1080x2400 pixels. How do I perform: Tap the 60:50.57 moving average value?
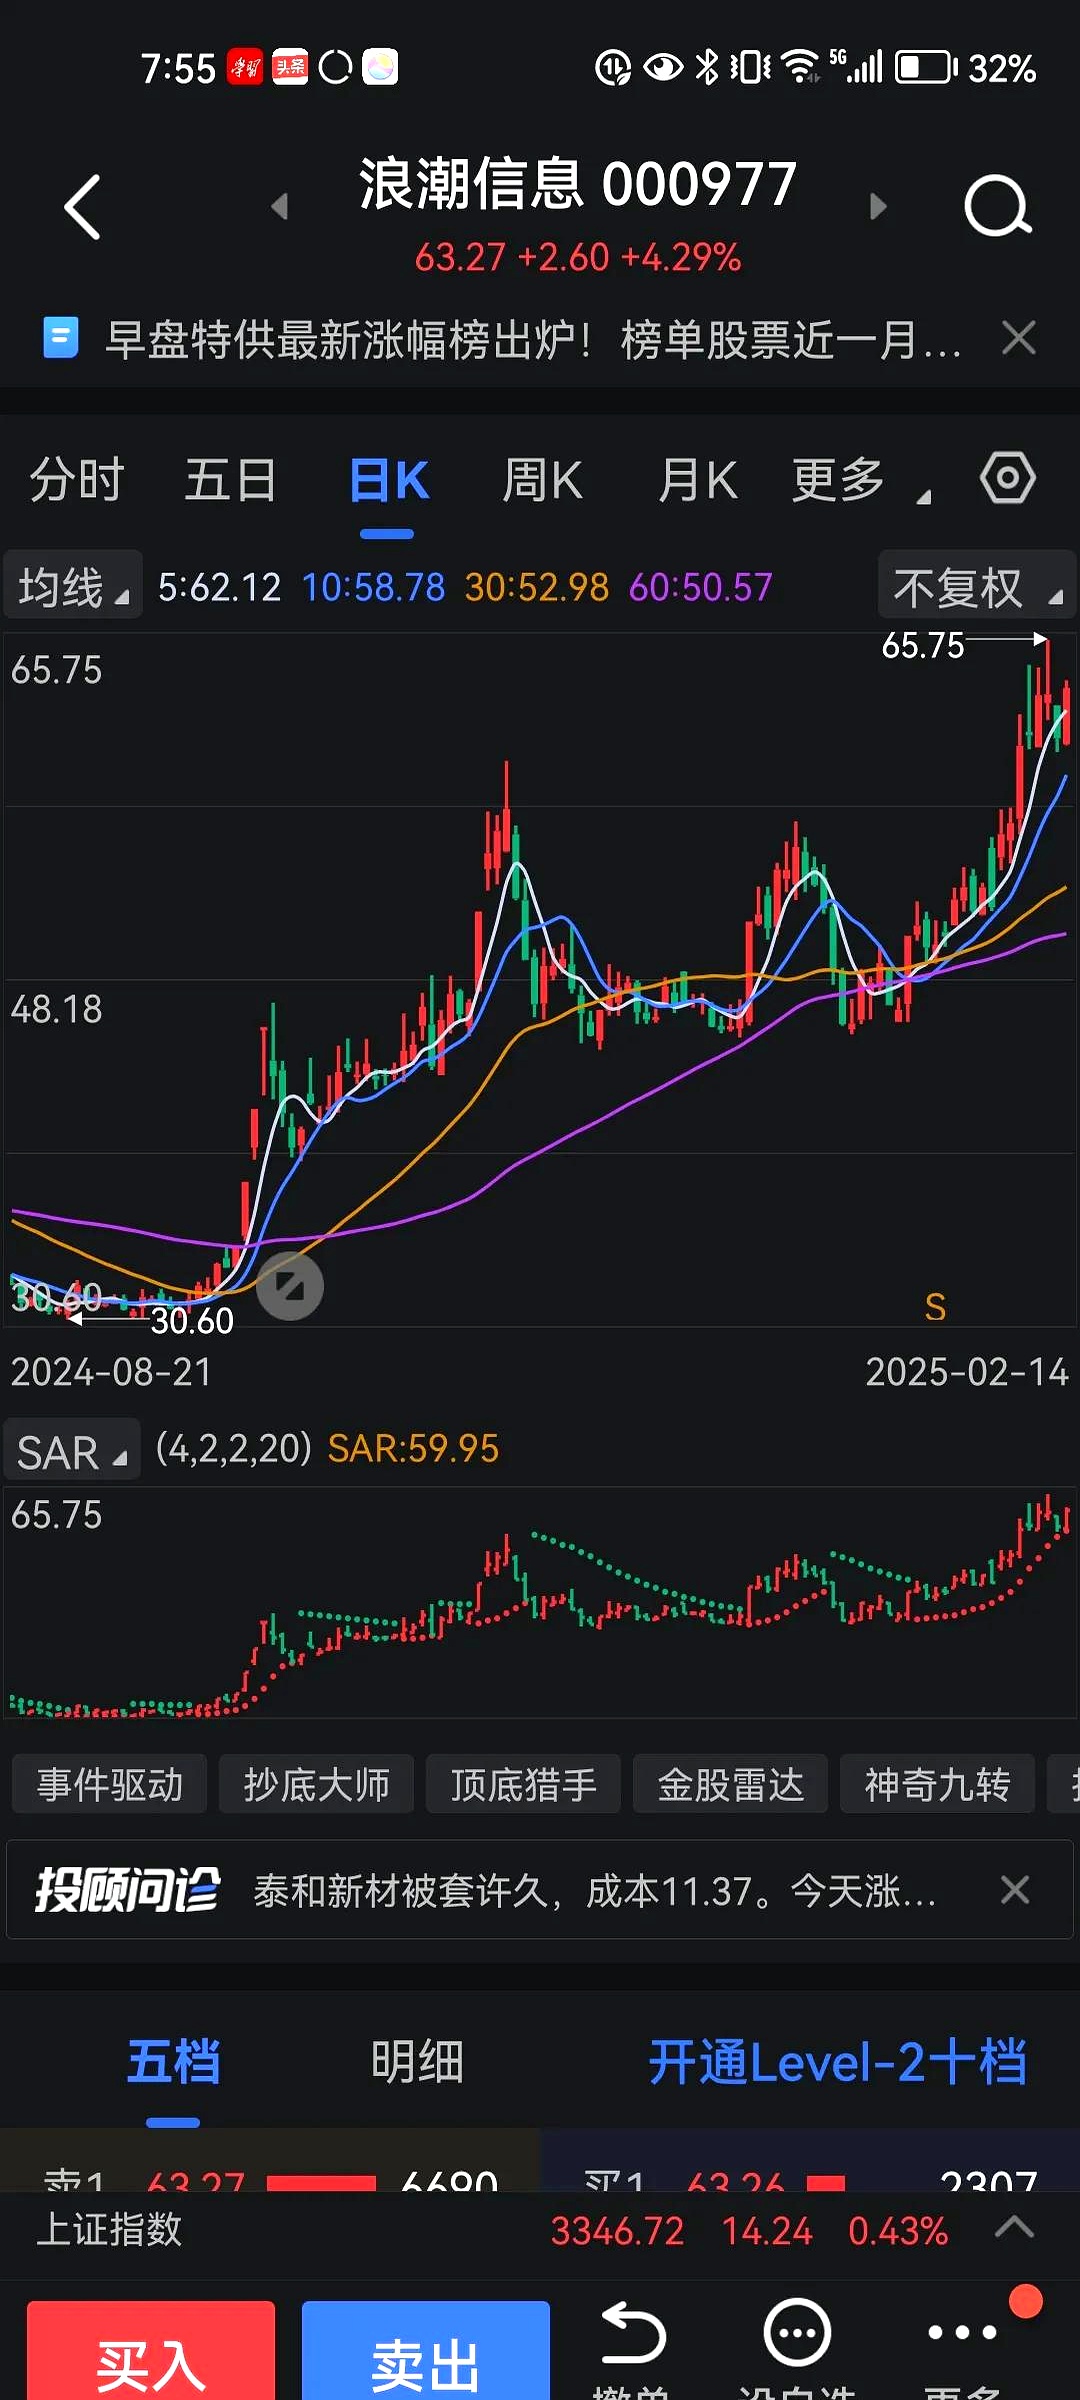pos(701,587)
